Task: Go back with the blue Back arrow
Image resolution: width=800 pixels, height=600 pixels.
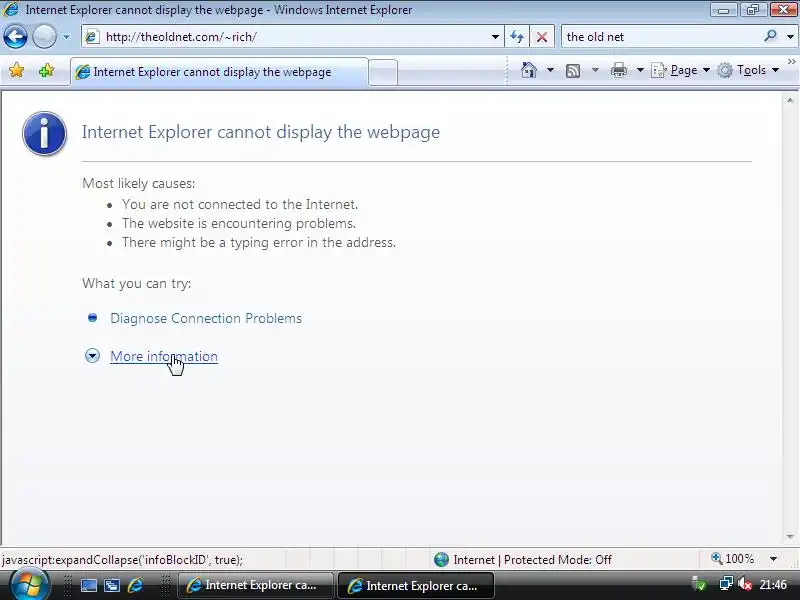Action: [x=15, y=37]
